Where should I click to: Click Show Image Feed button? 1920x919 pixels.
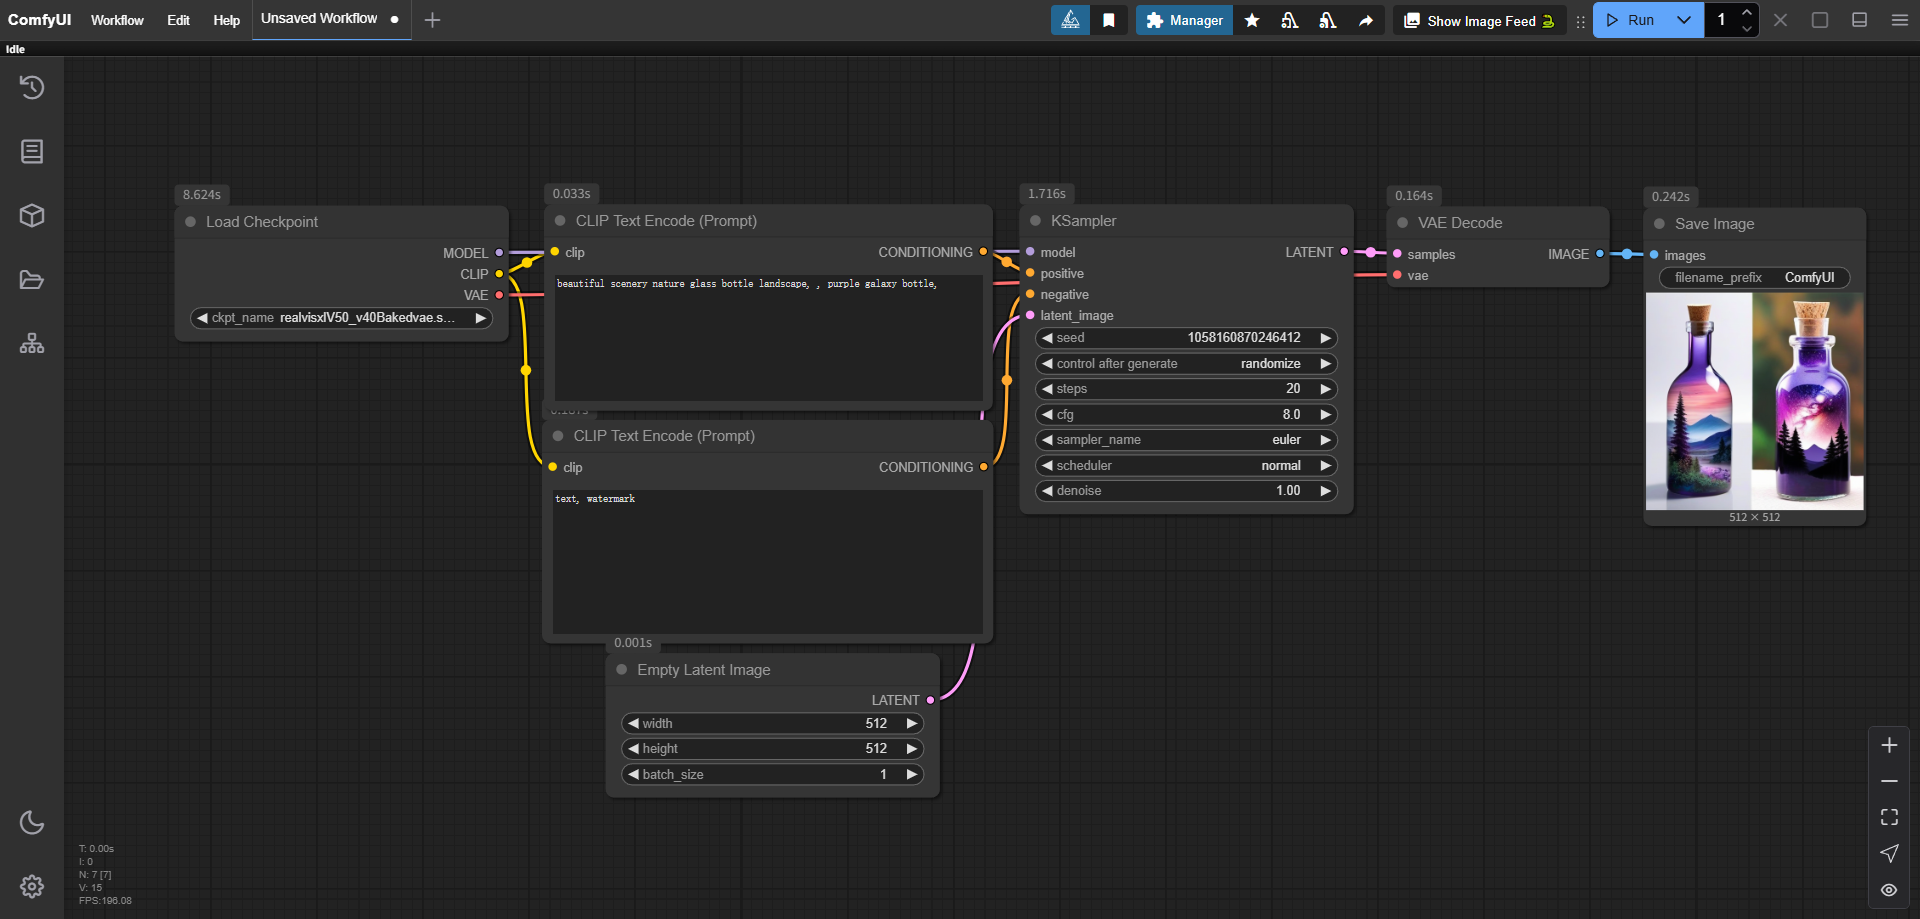[1480, 21]
